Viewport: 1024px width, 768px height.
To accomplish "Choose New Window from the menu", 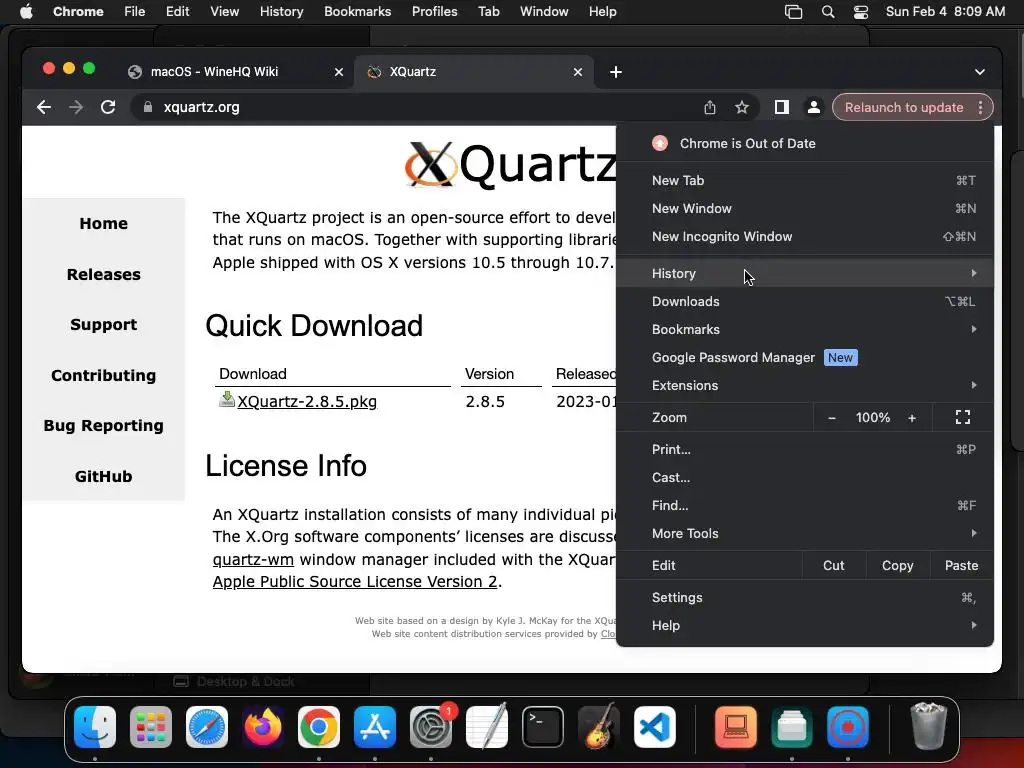I will pyautogui.click(x=805, y=208).
